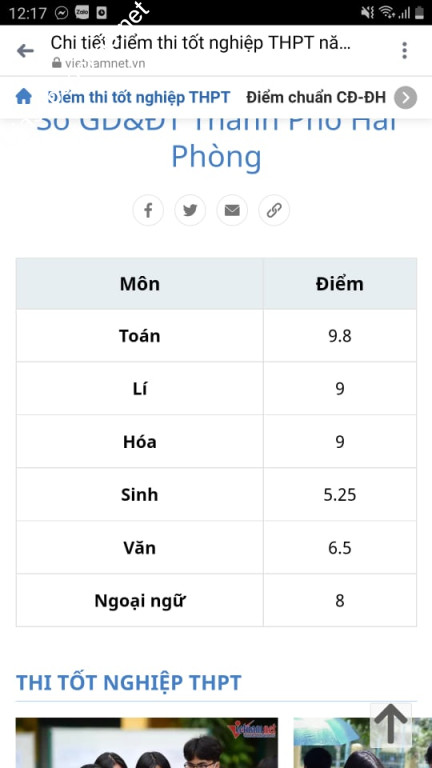The width and height of the screenshot is (432, 768).
Task: Copy page link with chain icon
Action: point(274,210)
